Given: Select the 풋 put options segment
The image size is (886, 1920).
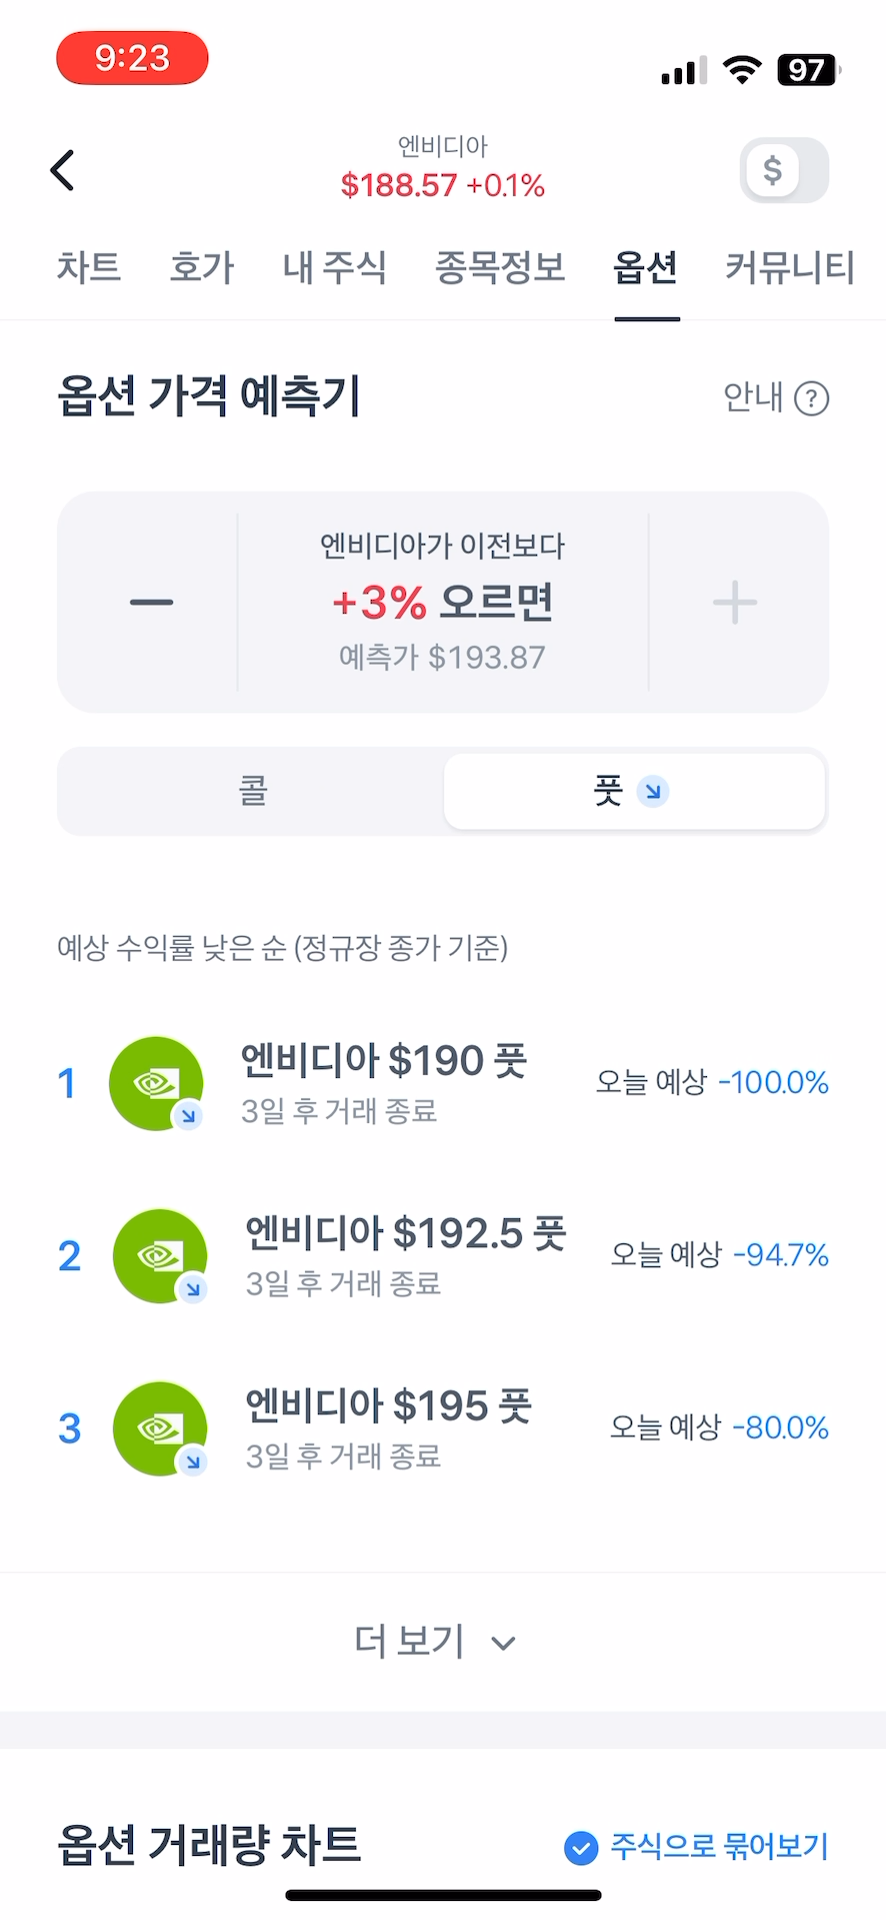Looking at the screenshot, I should click(x=633, y=791).
